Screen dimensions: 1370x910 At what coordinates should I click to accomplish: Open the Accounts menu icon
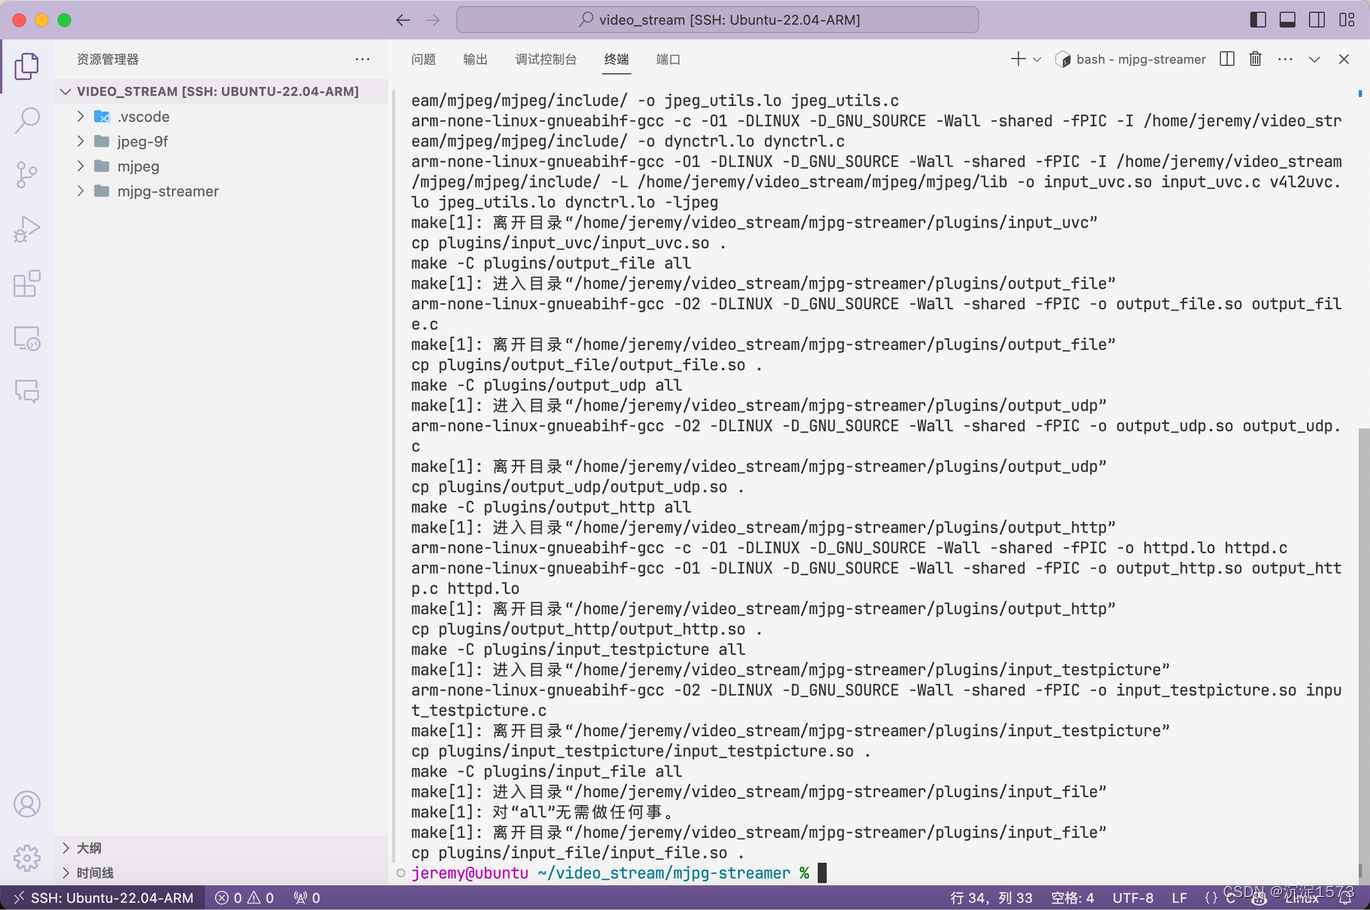pyautogui.click(x=27, y=804)
